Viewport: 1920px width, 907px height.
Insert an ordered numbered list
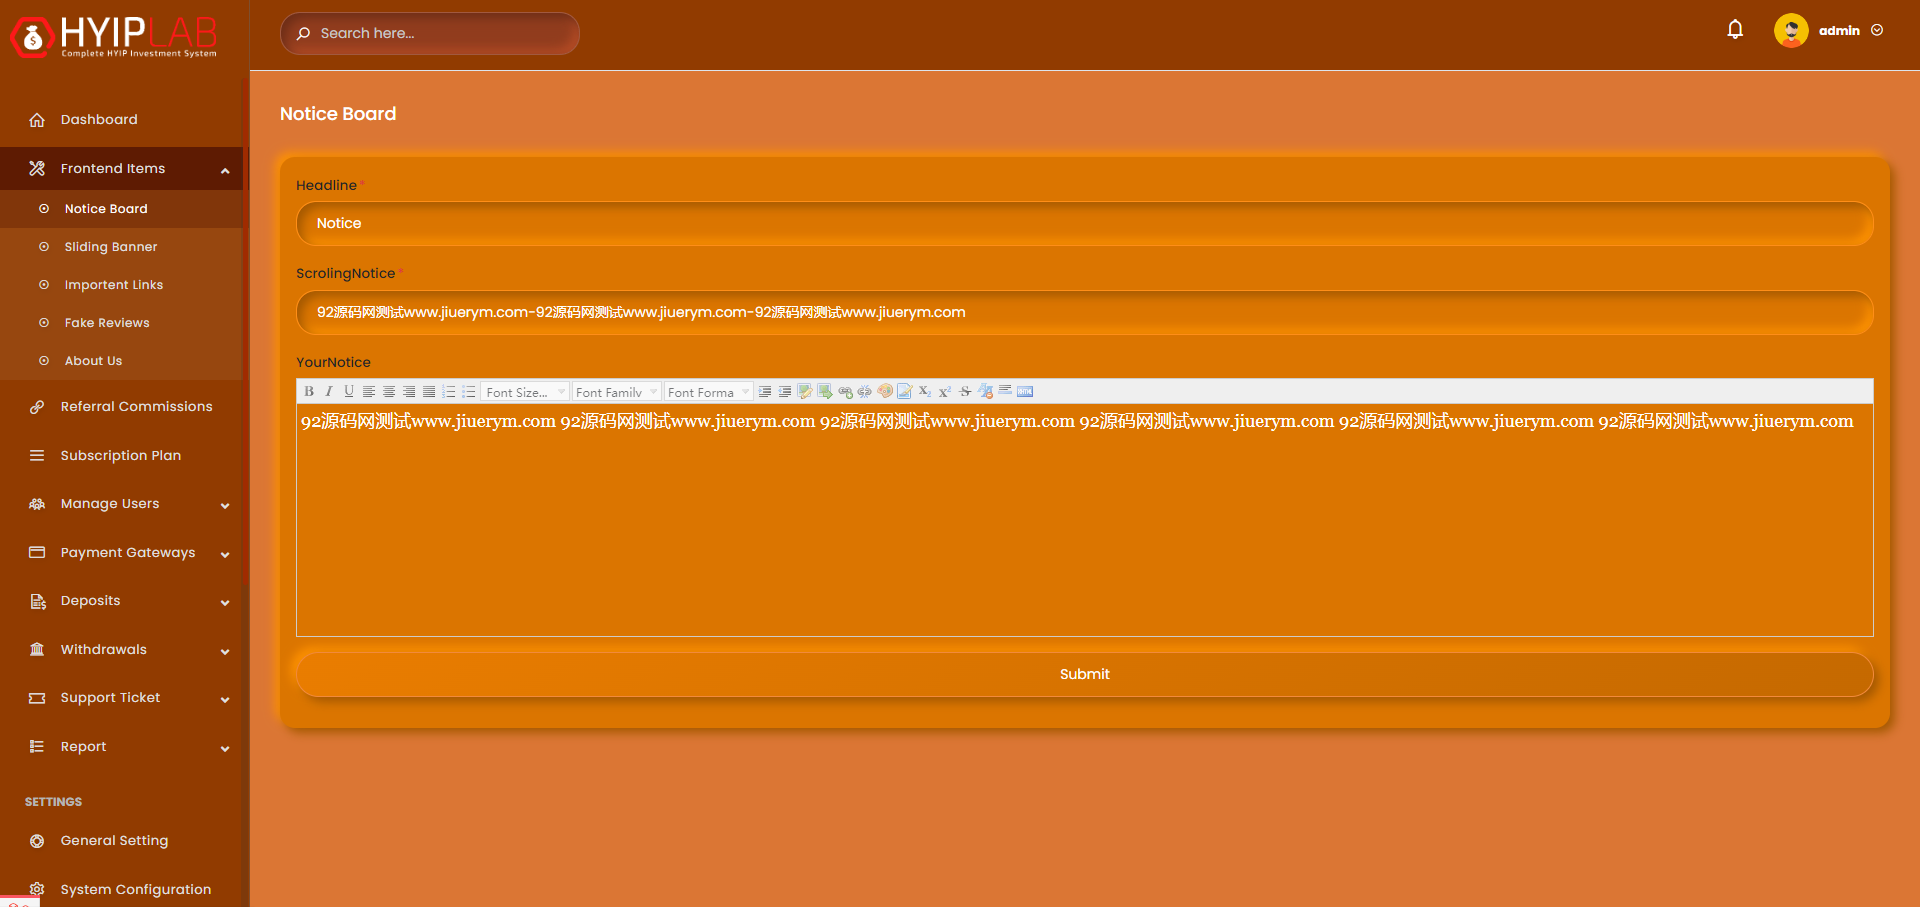[x=449, y=392]
